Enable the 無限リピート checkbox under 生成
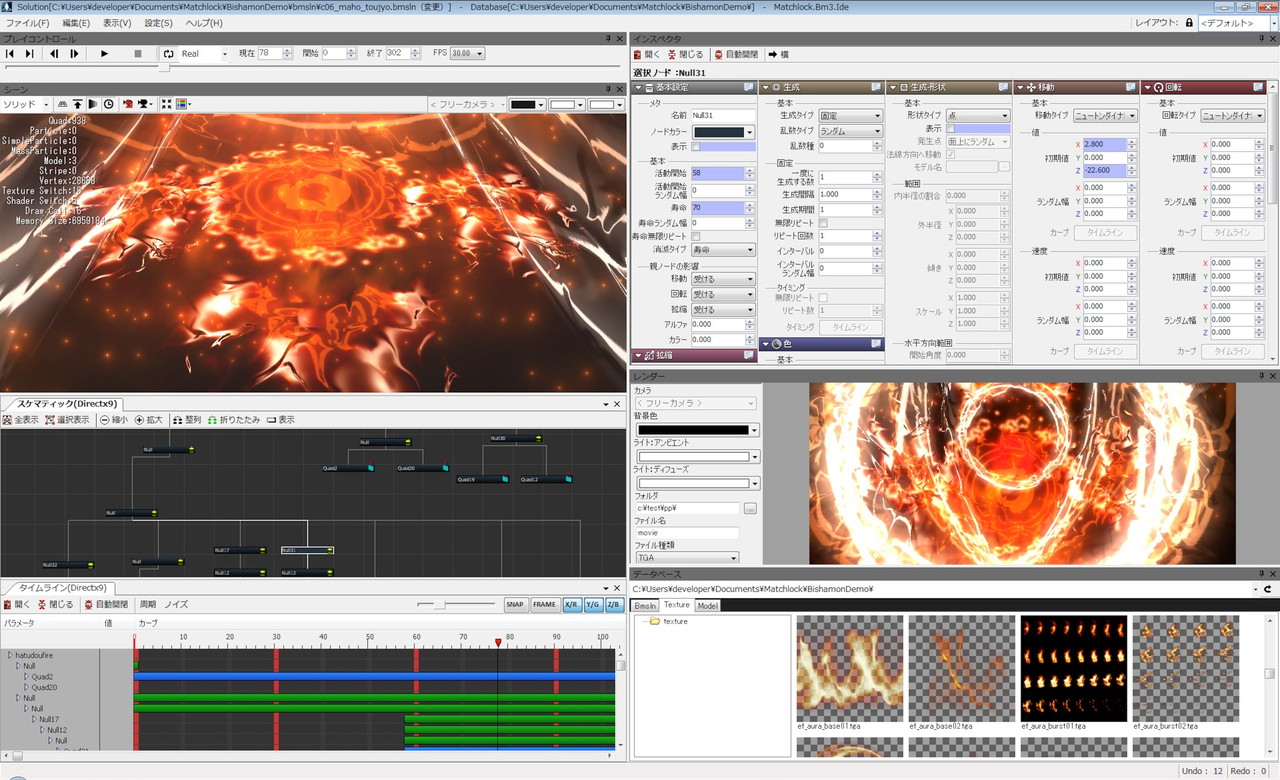The image size is (1280, 780). (x=823, y=223)
